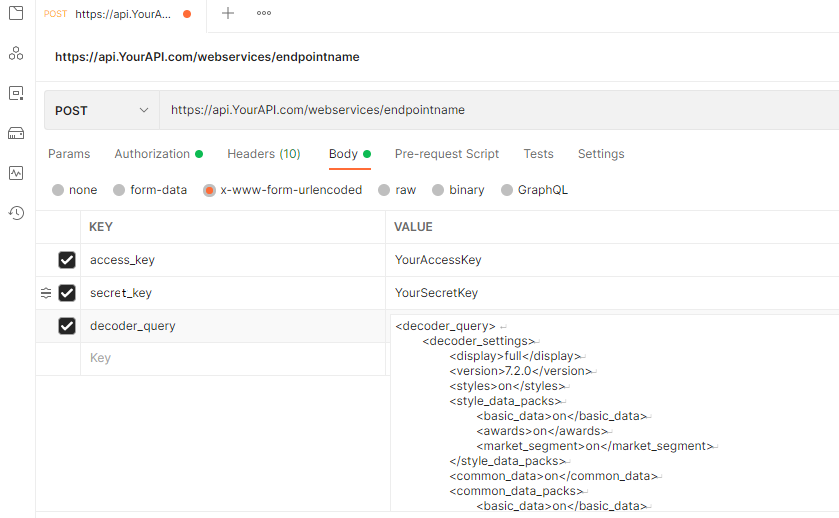Click the decoder_query XML value editor

[x=615, y=413]
